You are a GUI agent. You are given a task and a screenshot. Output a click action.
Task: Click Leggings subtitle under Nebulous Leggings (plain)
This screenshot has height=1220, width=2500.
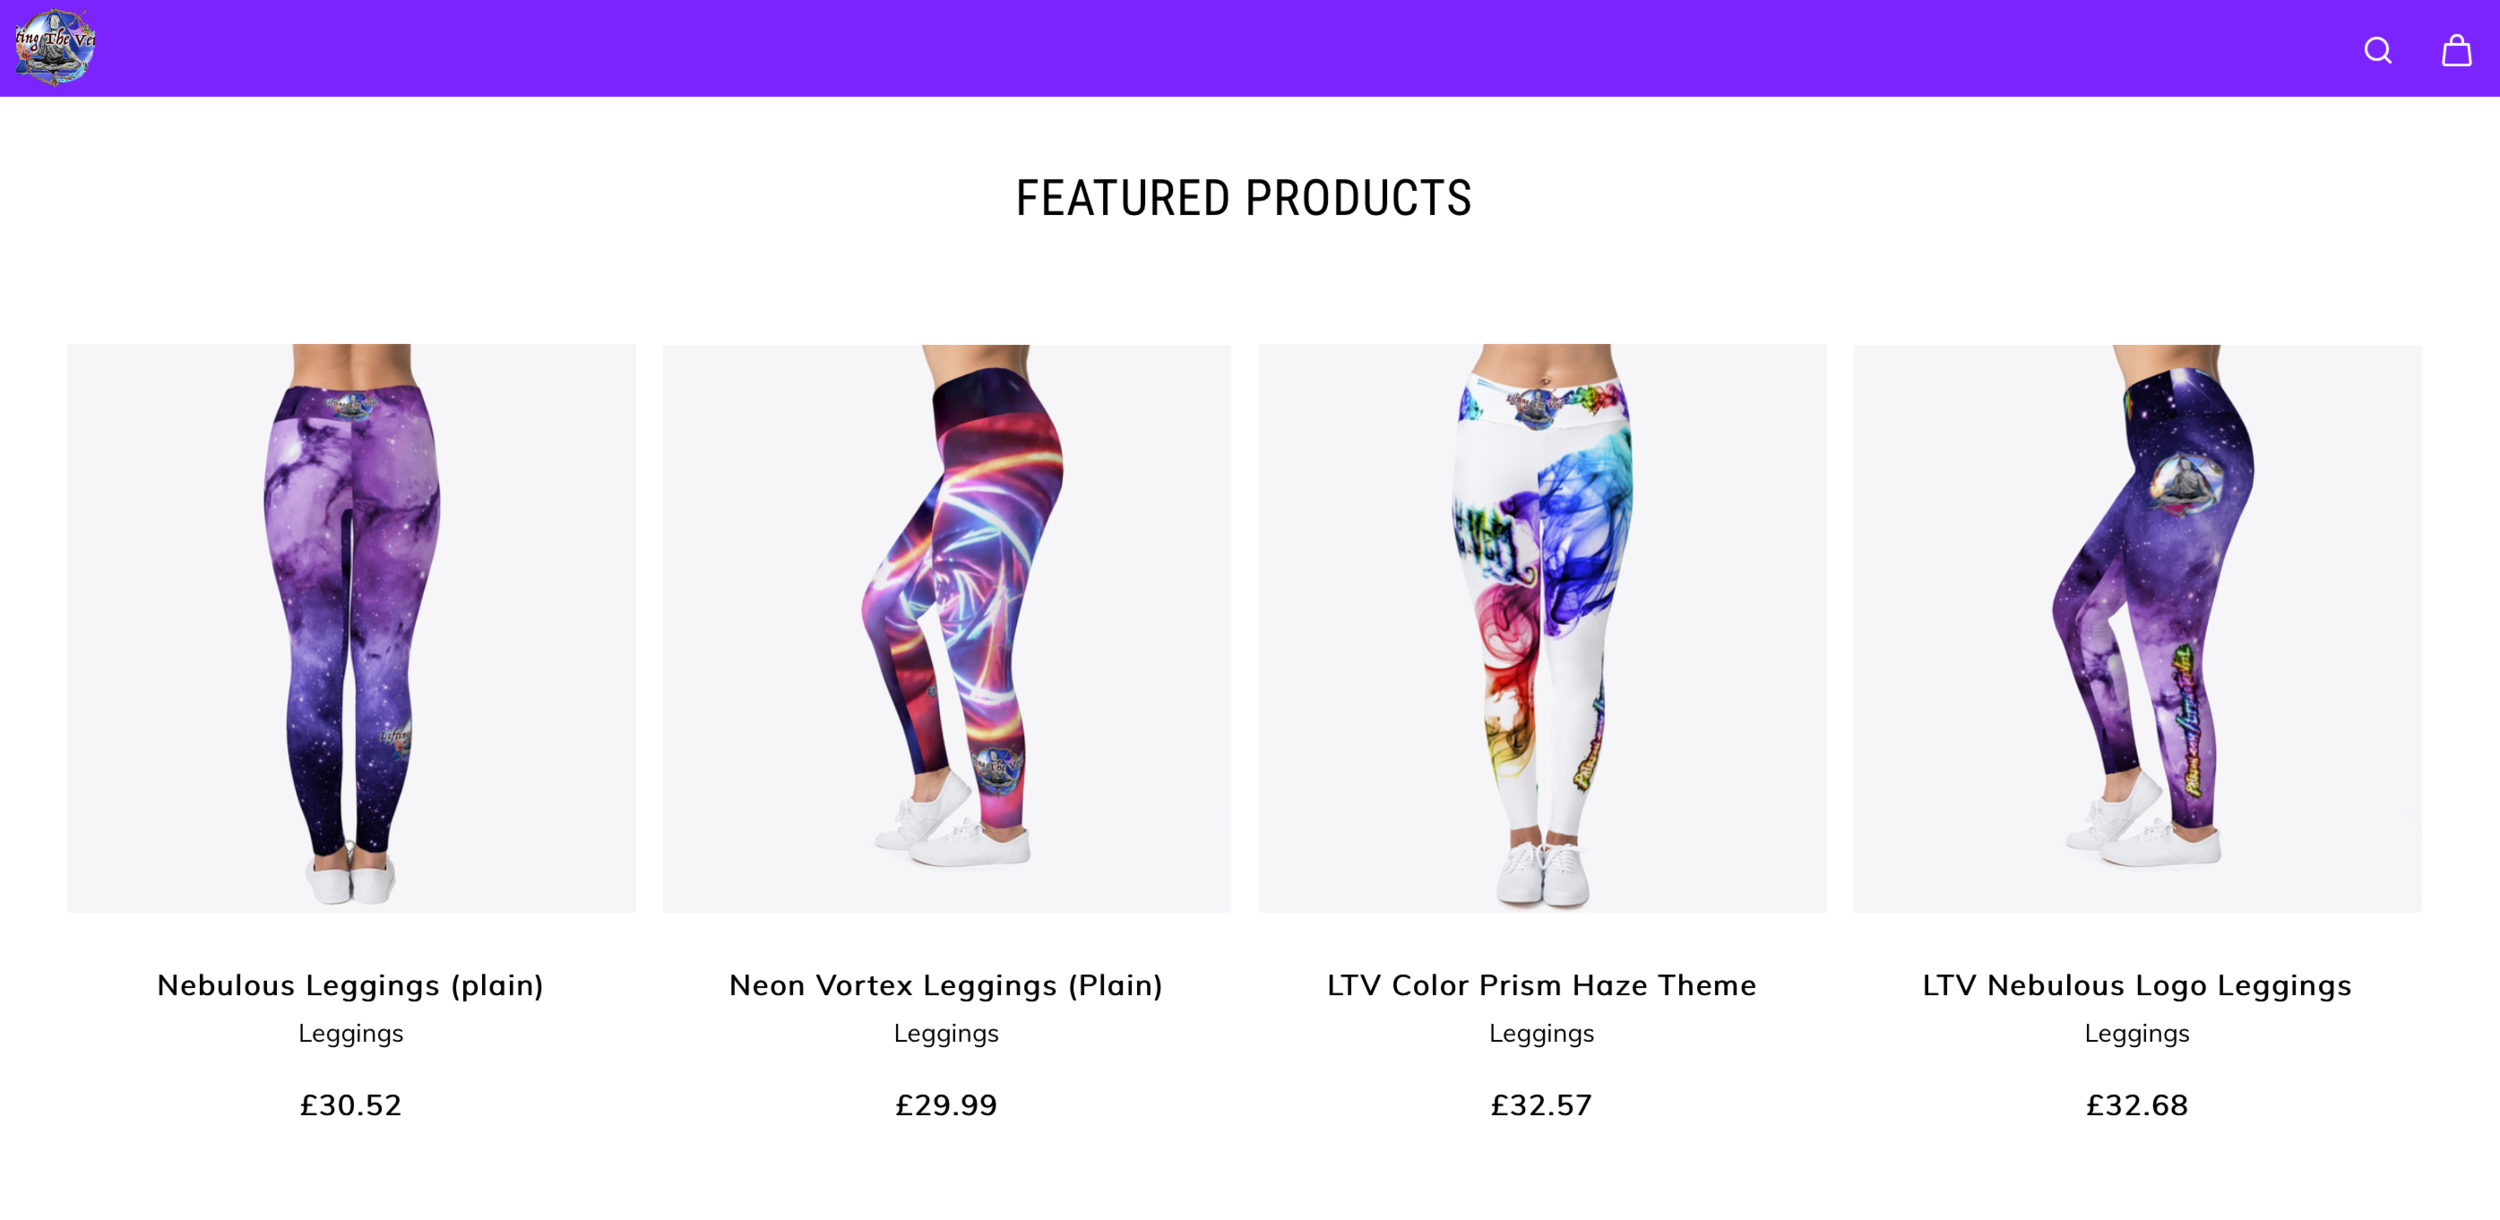tap(351, 1034)
